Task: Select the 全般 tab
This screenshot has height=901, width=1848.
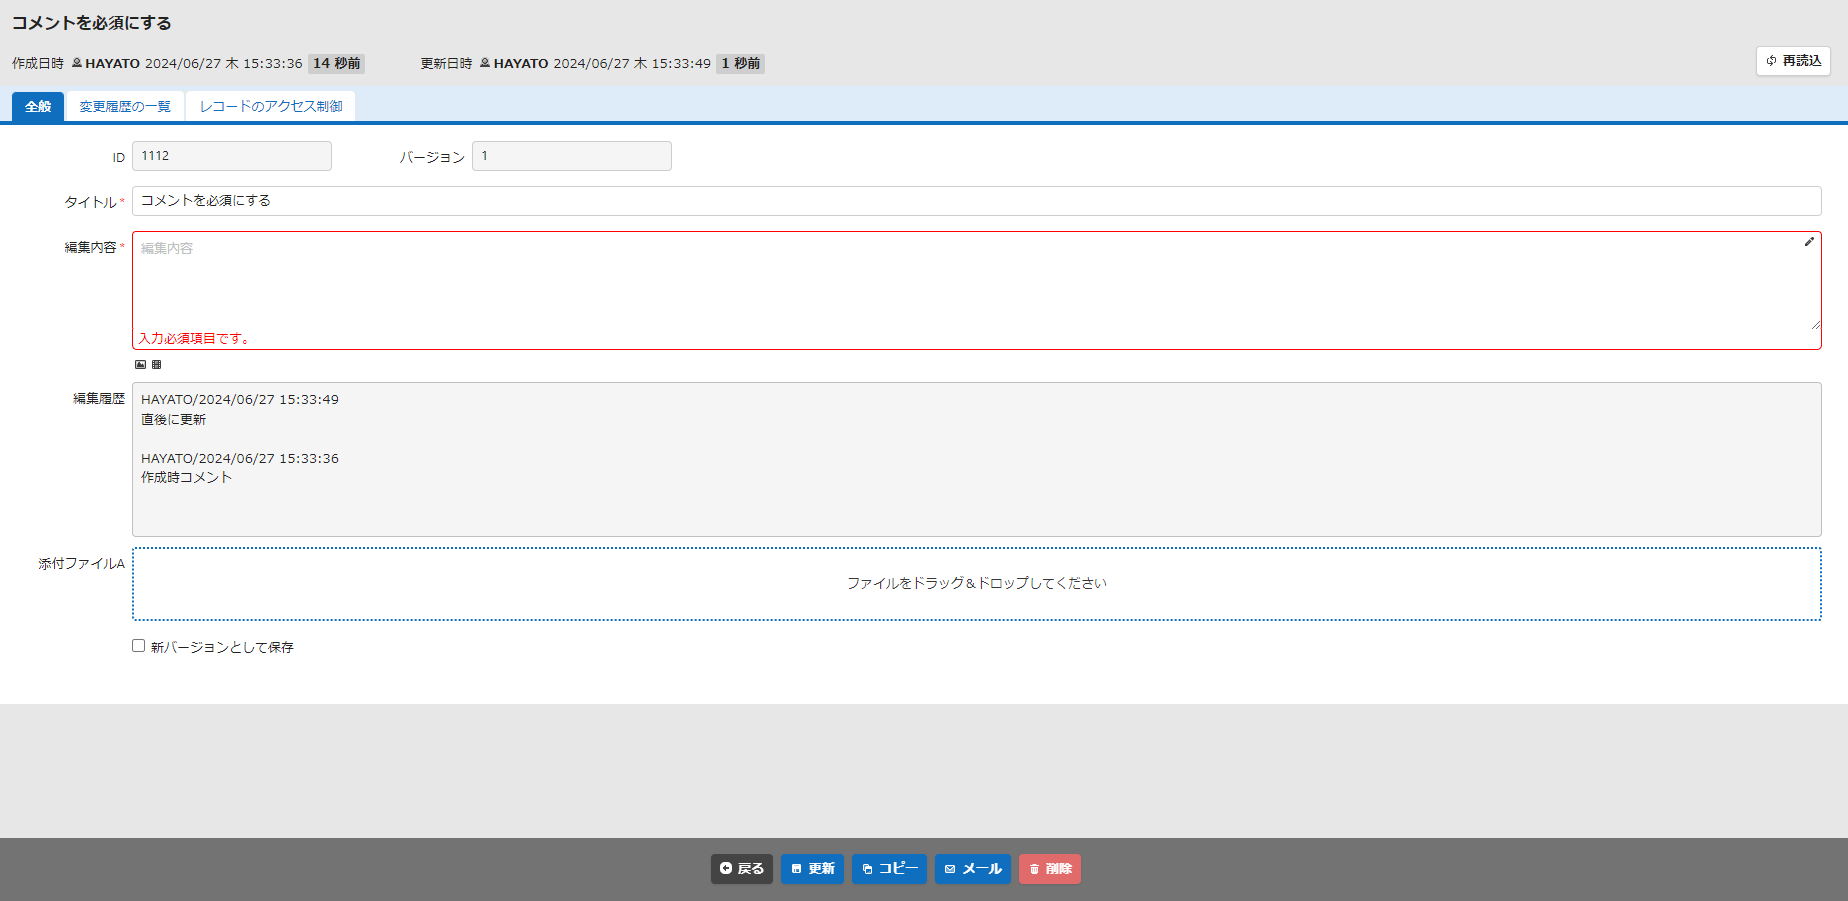Action: point(38,106)
